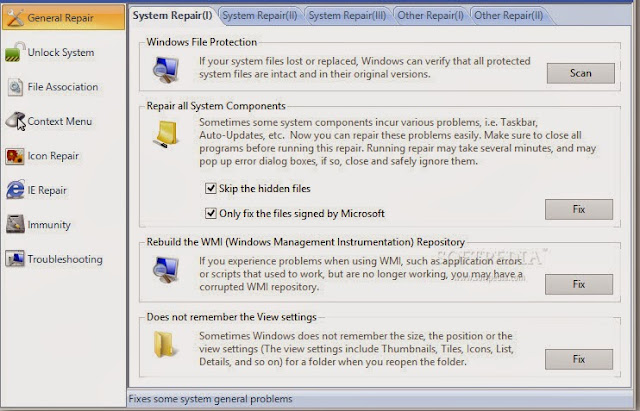
Task: Go to the Immunity section label
Action: pyautogui.click(x=49, y=224)
